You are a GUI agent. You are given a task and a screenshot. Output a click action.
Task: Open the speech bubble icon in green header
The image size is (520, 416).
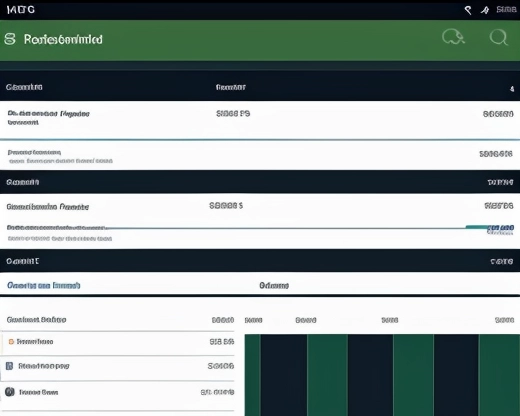(453, 37)
